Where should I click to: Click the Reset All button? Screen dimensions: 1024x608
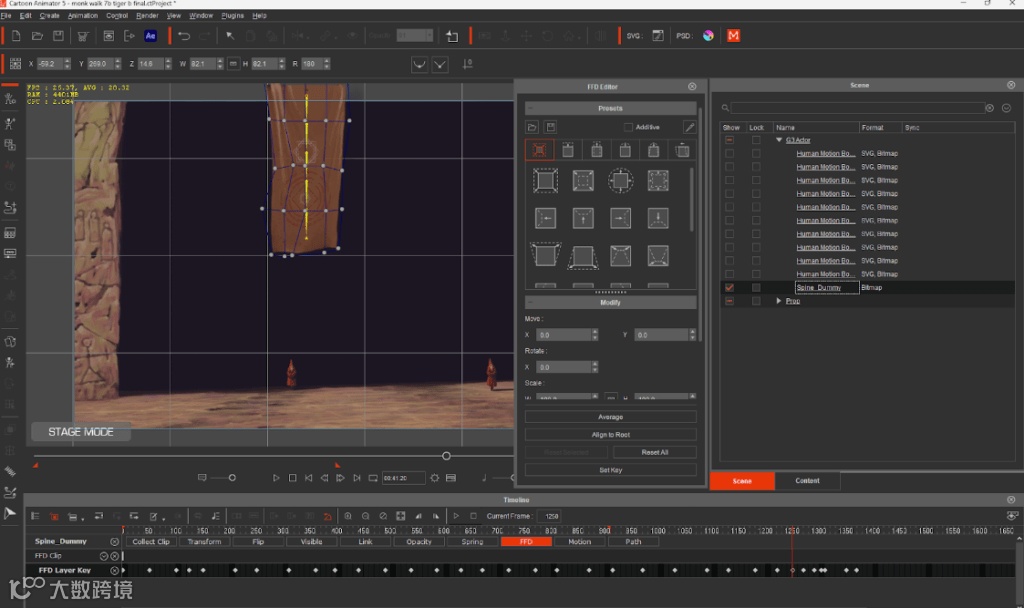pyautogui.click(x=654, y=452)
